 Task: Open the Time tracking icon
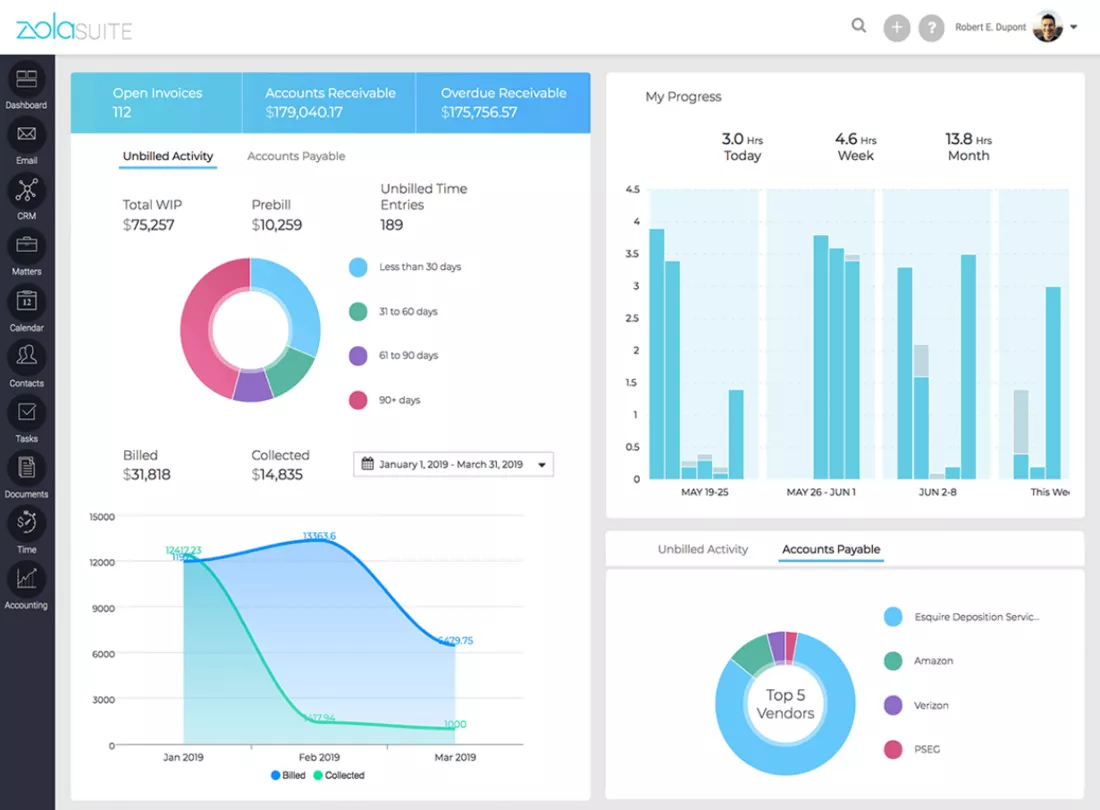click(27, 523)
